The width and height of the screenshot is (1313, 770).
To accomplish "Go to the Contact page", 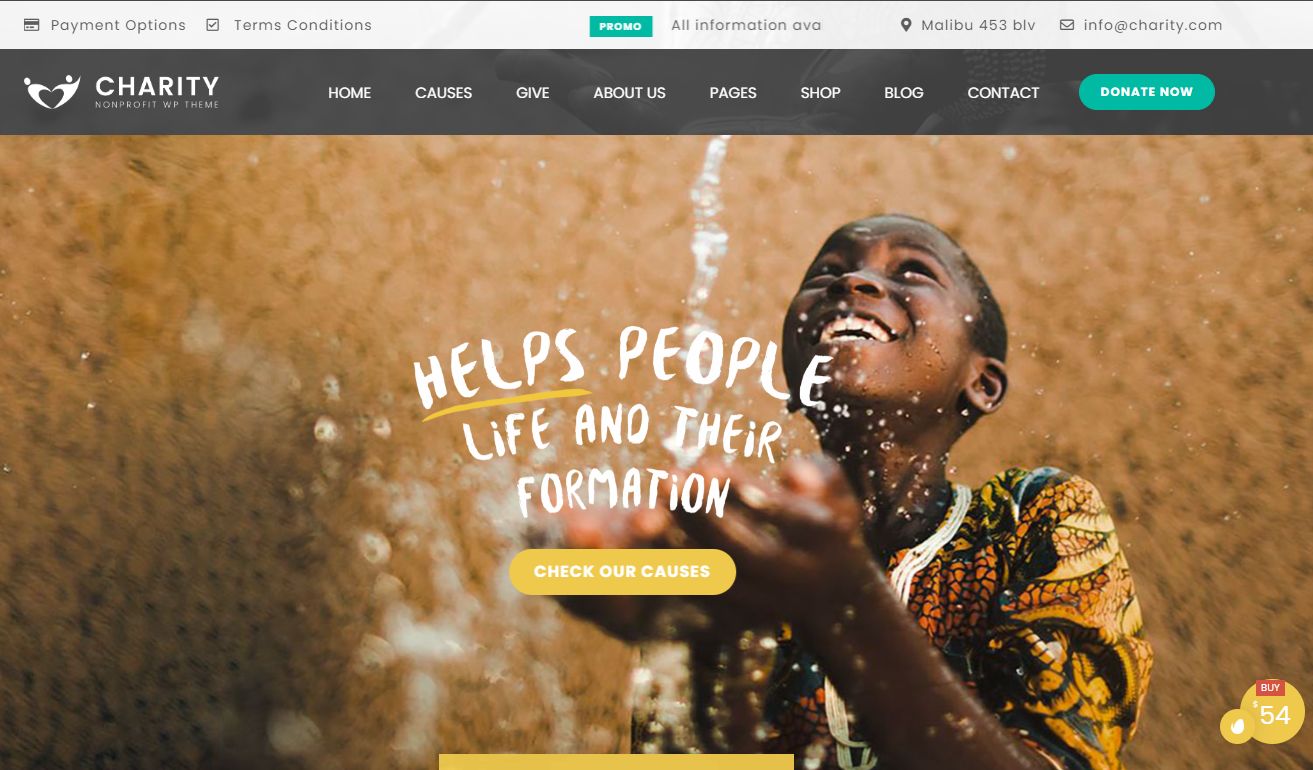I will click(1003, 92).
